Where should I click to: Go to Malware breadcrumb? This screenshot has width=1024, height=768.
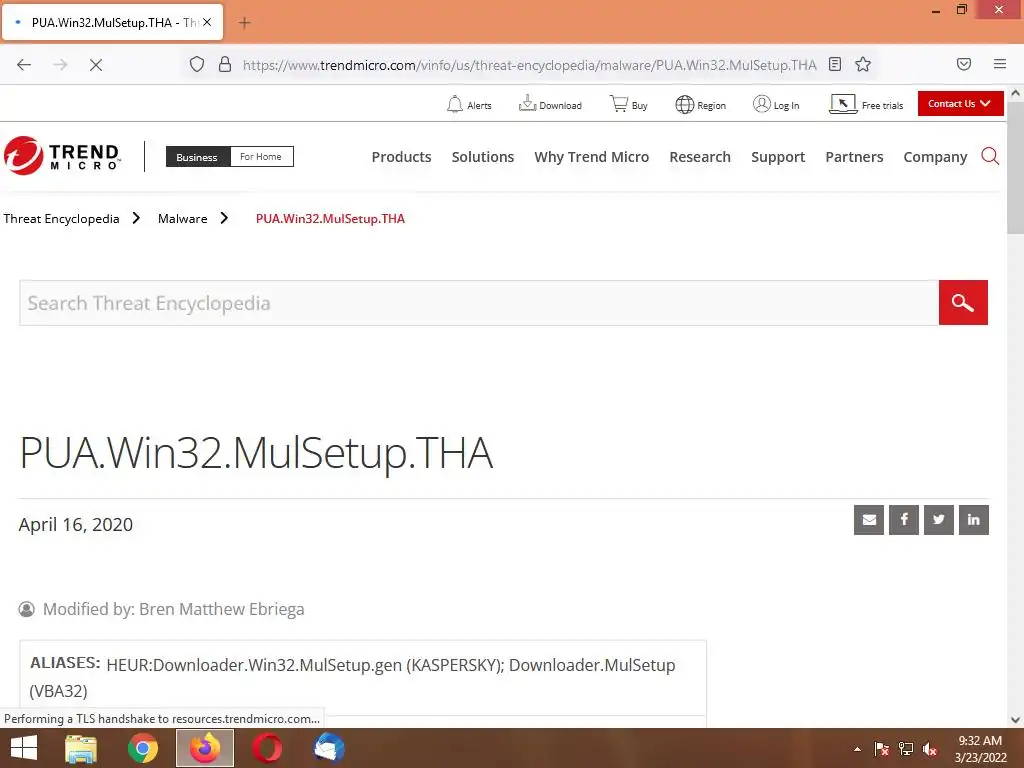(182, 219)
